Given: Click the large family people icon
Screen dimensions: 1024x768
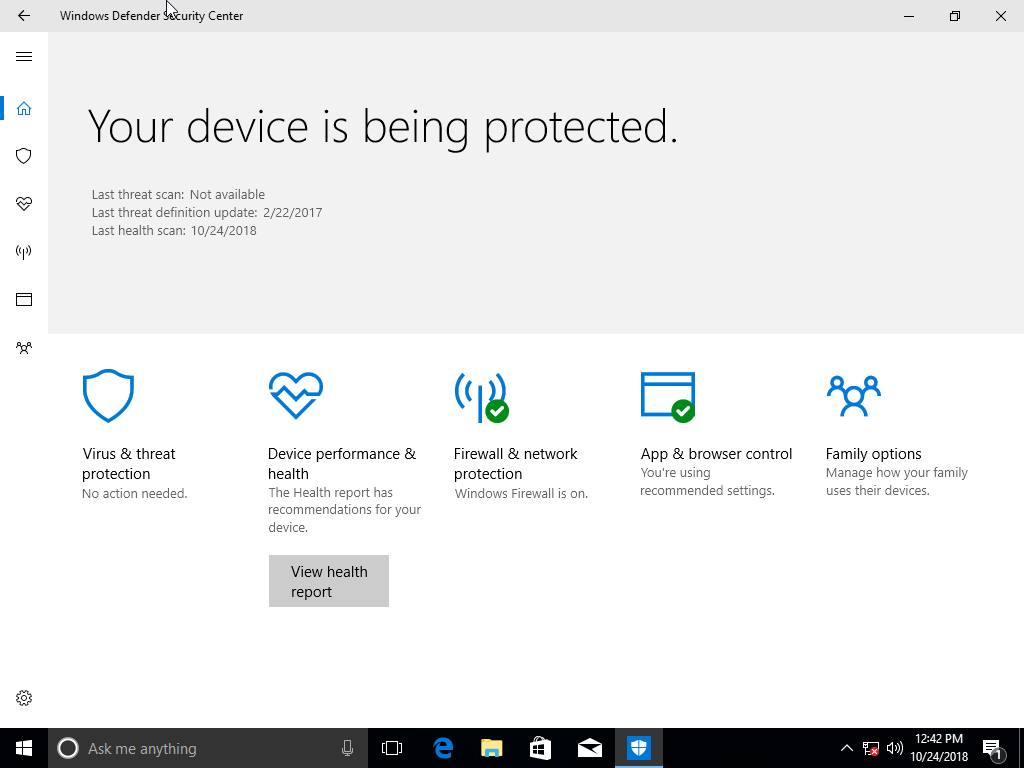Looking at the screenshot, I should coord(854,396).
